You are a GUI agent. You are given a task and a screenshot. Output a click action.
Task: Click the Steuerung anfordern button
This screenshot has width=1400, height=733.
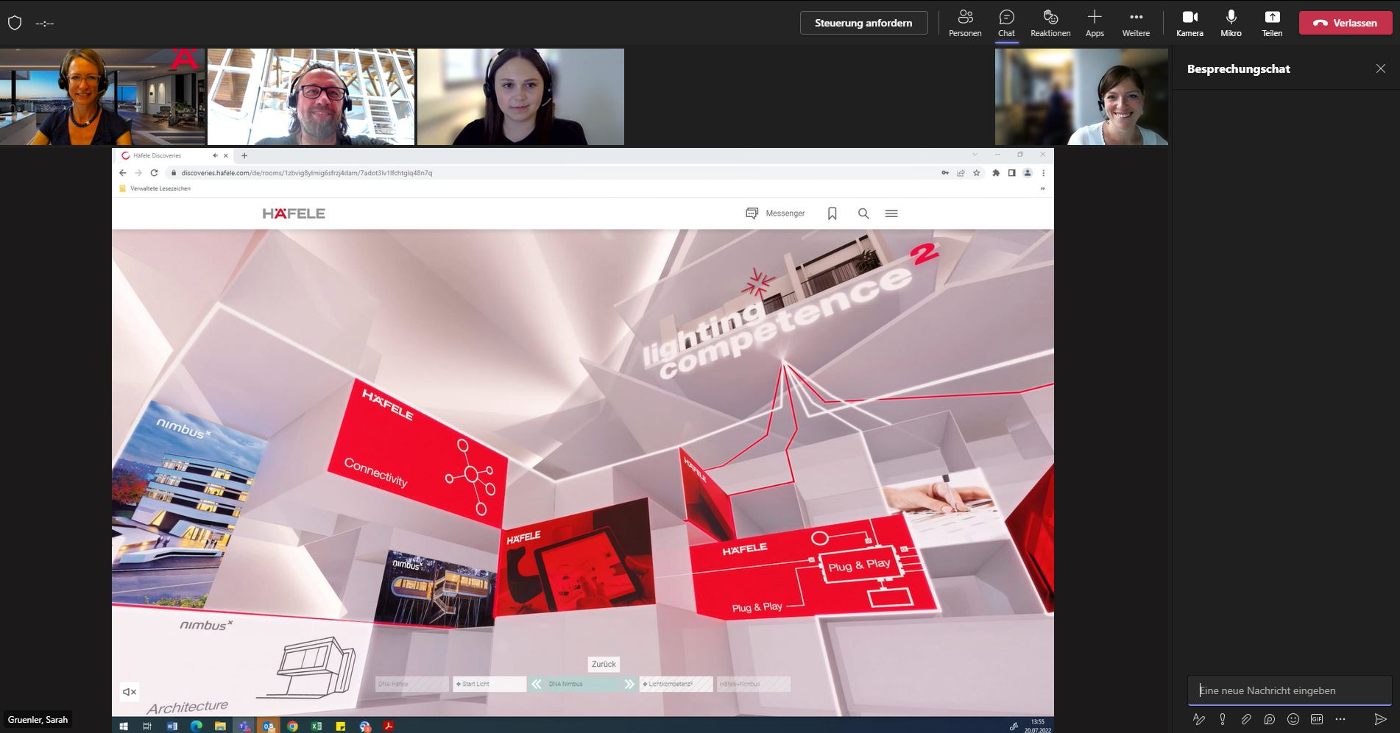(x=863, y=23)
